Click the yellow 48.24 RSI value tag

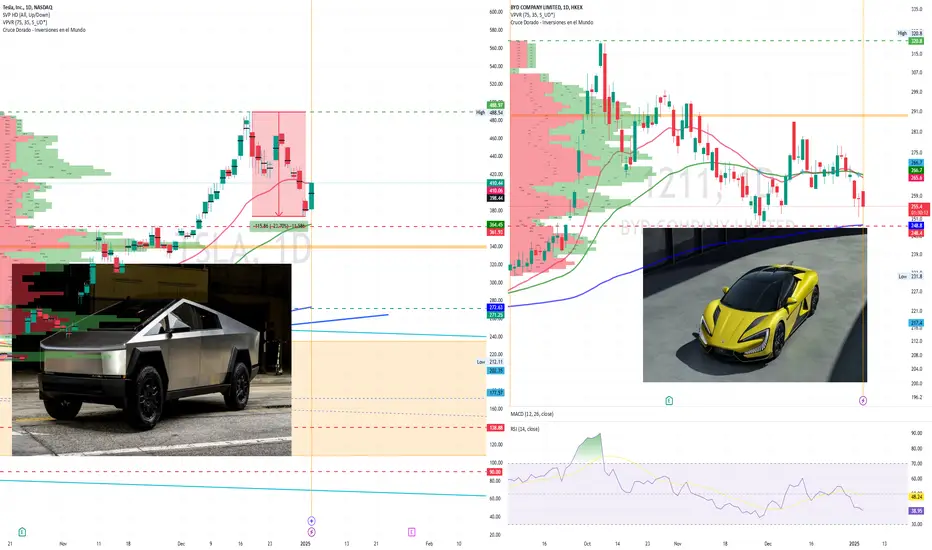tap(917, 496)
